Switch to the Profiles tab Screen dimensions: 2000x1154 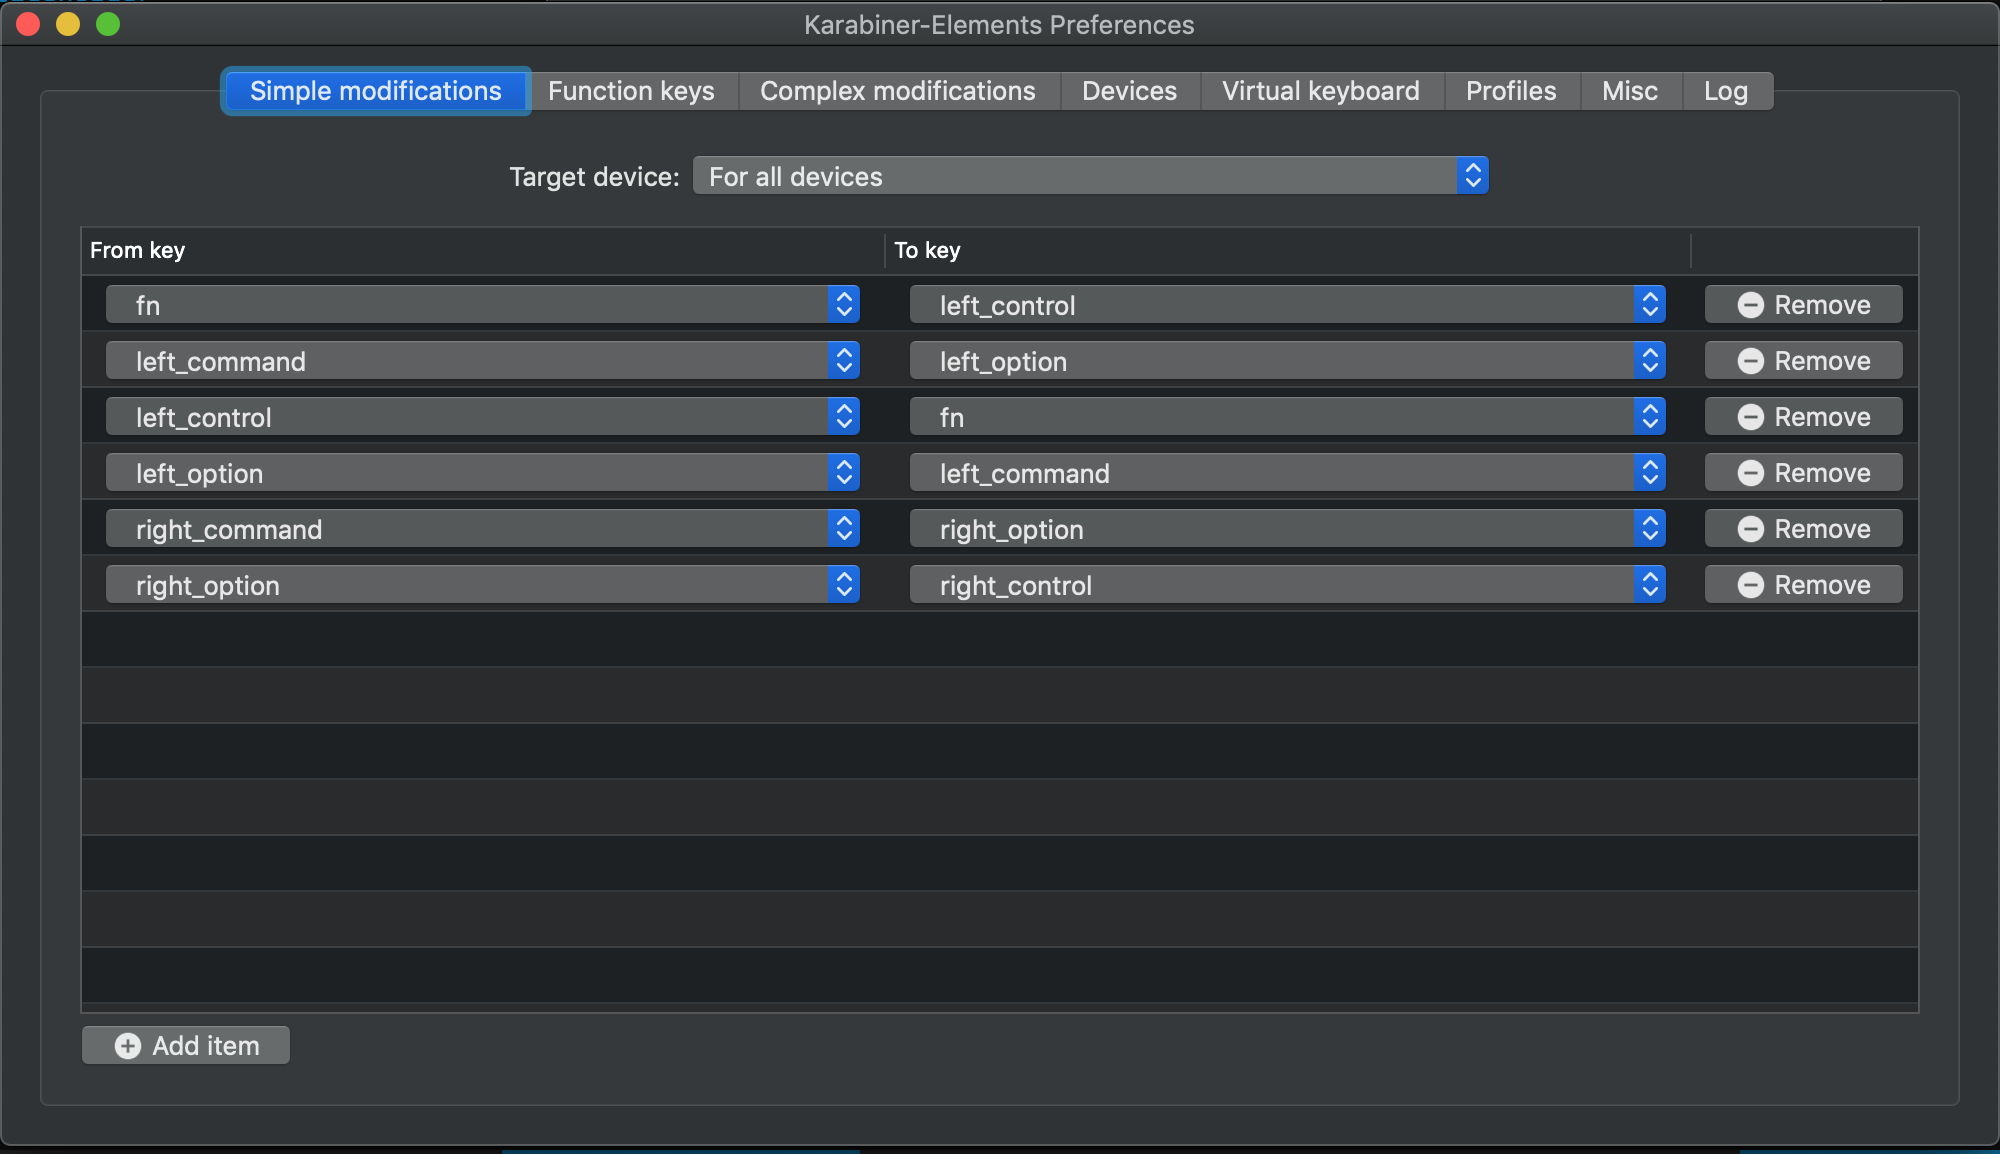[1510, 91]
